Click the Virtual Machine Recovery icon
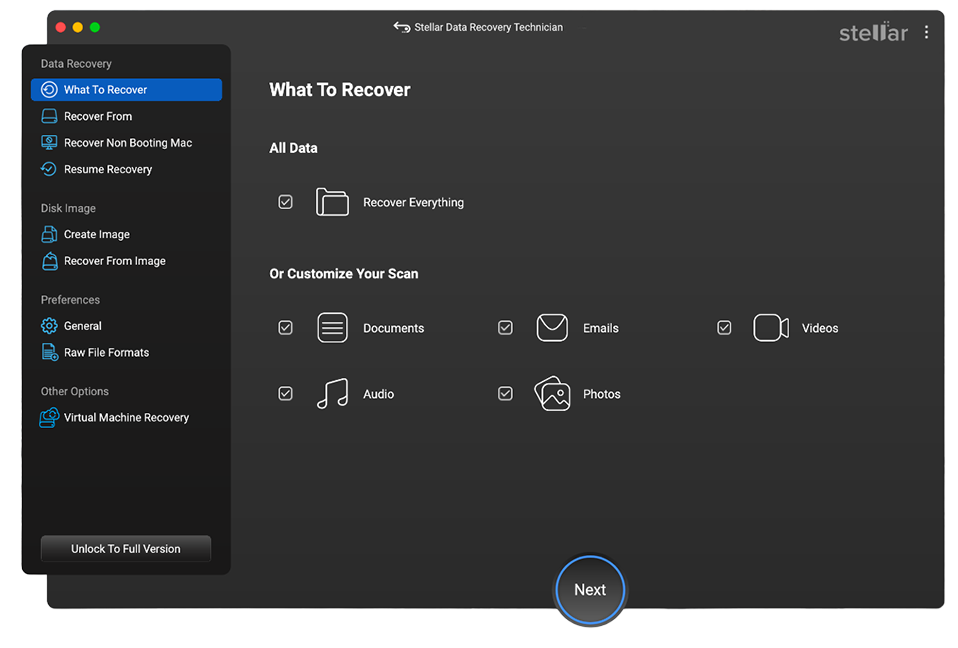 pyautogui.click(x=49, y=418)
